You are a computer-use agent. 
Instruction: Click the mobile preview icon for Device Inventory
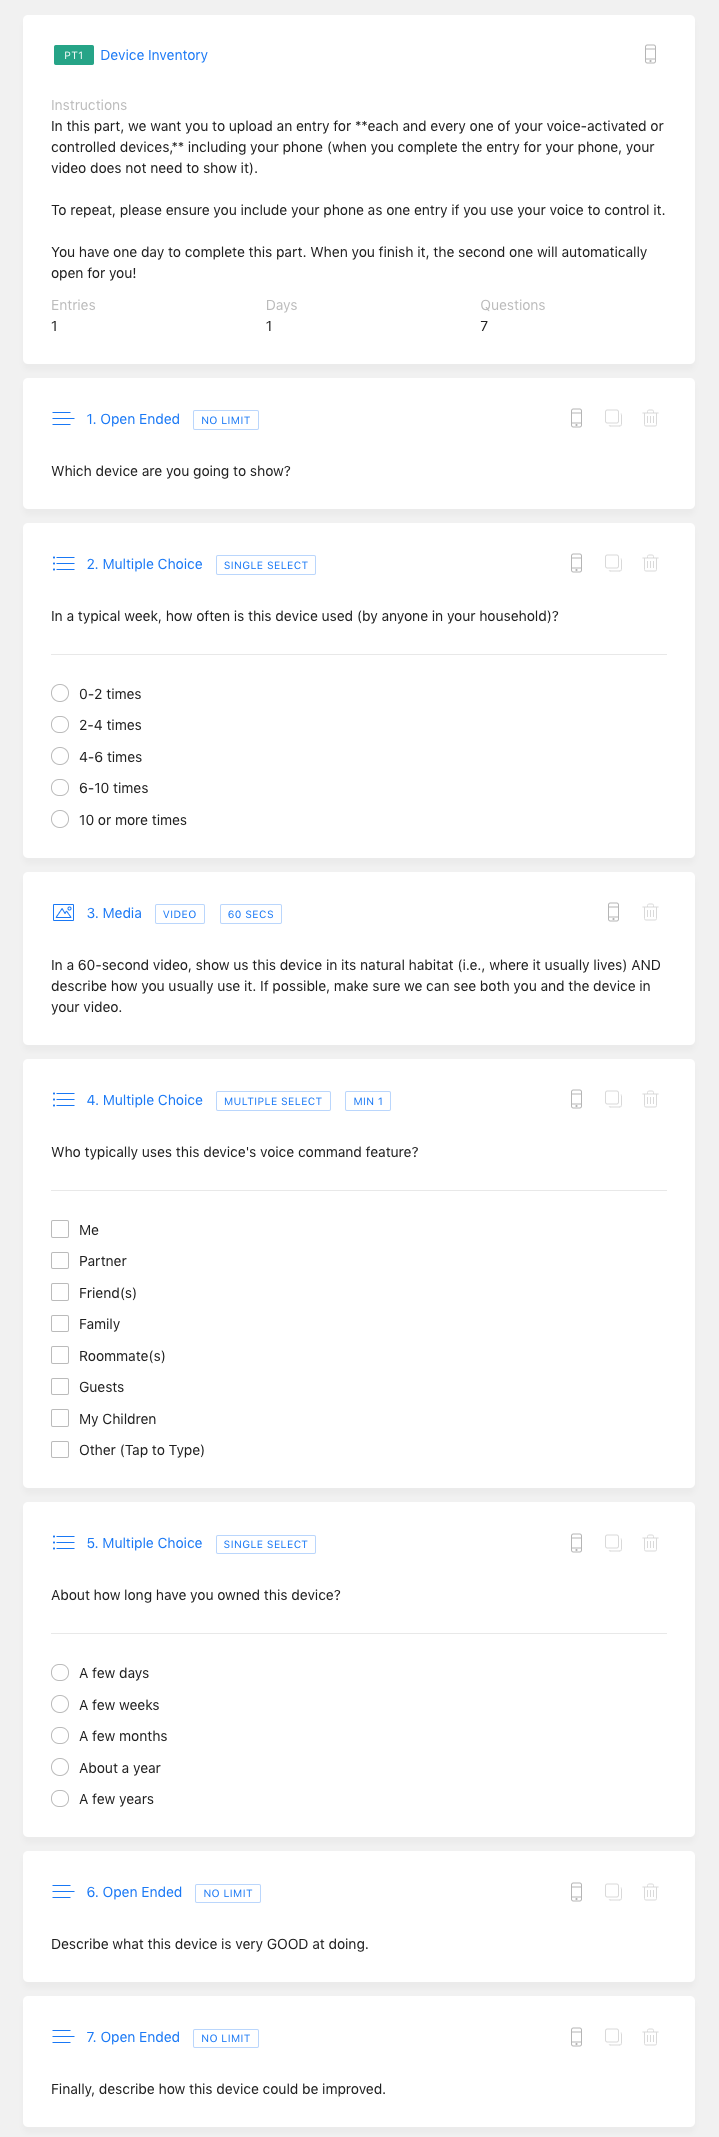[650, 54]
